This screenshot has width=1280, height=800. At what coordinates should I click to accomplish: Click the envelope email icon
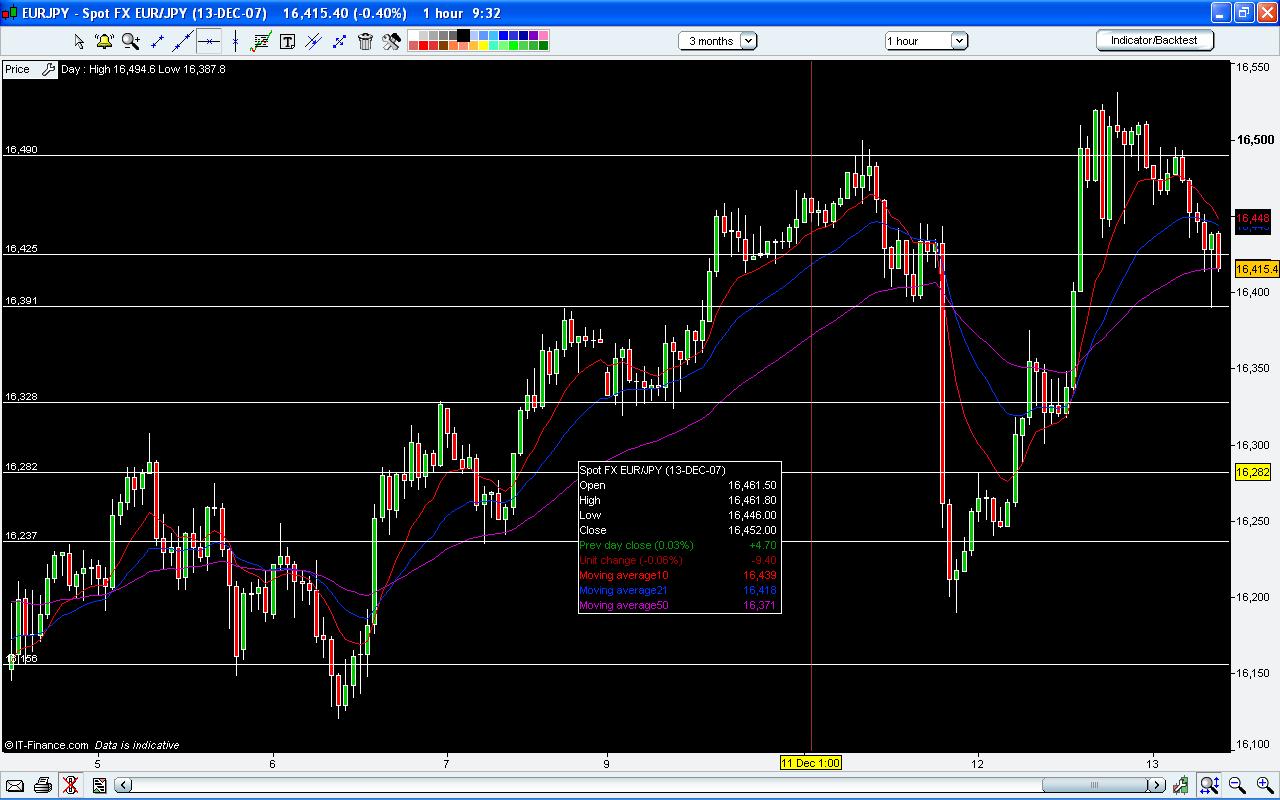click(15, 785)
